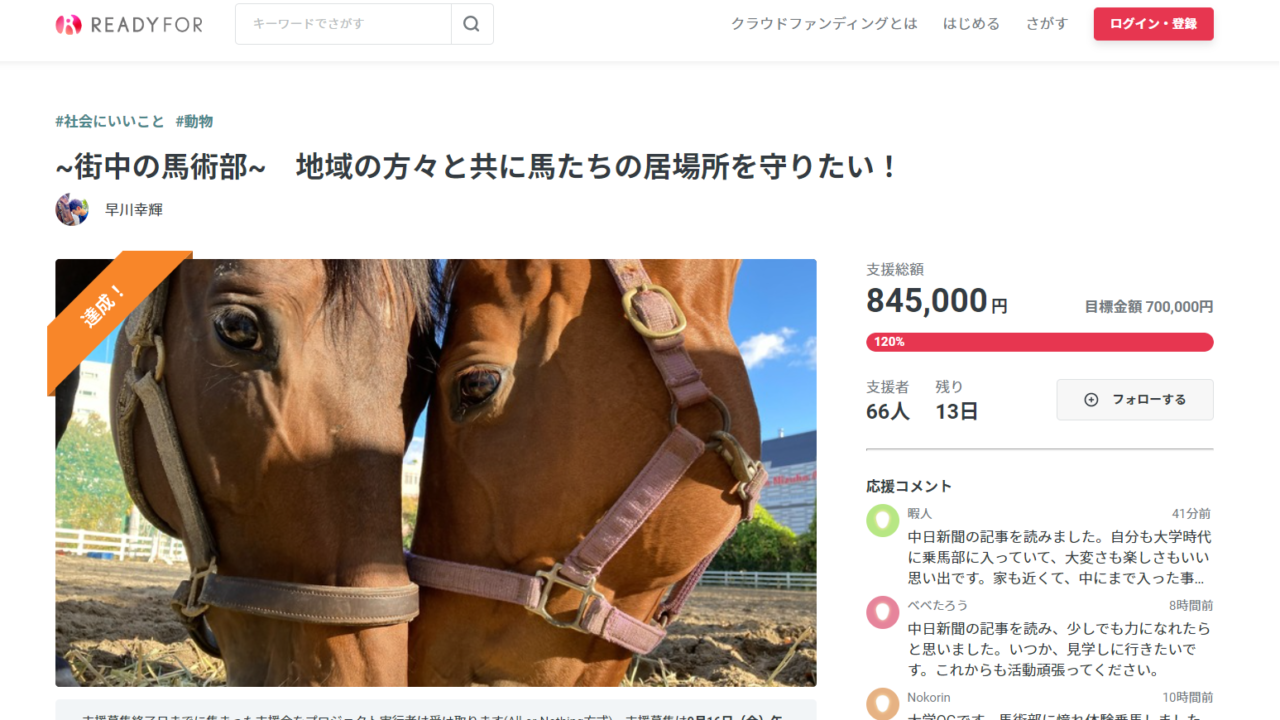1280x720 pixels.
Task: Click the plus icon in フォローする button
Action: click(x=1091, y=400)
